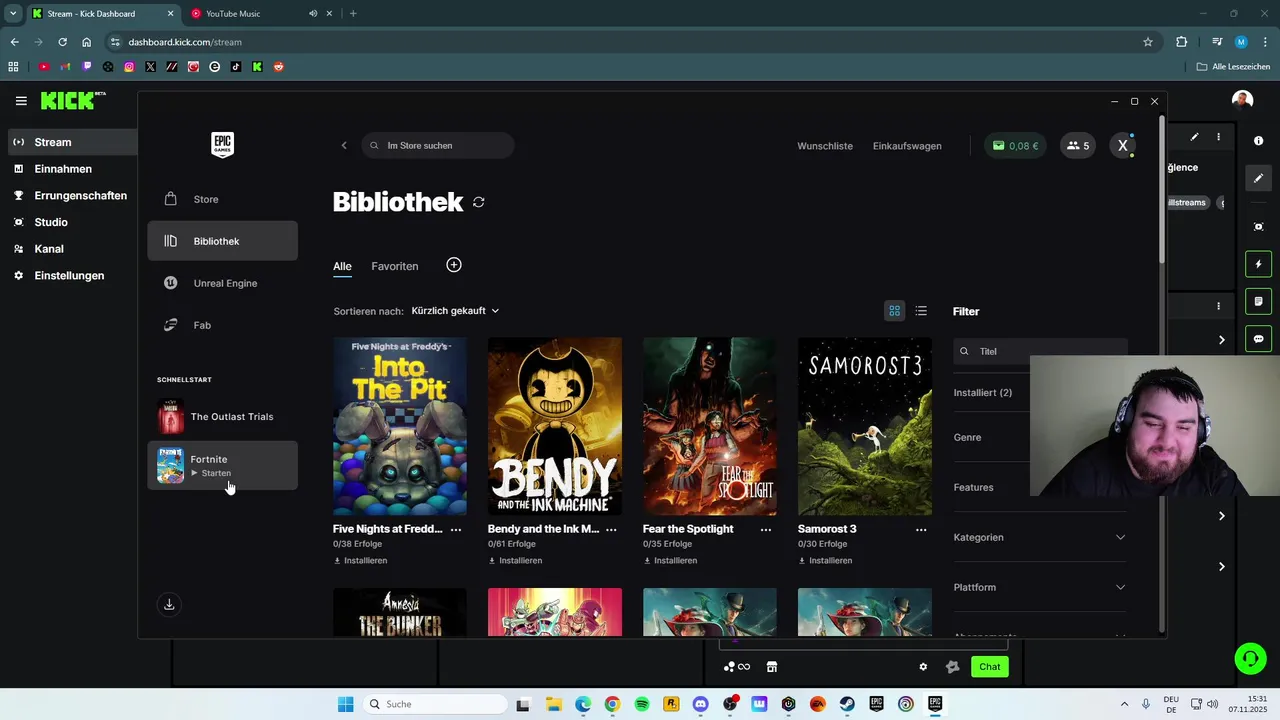The image size is (1280, 720).
Task: Install Five Nights at Freddy's Into the Pit
Action: 360,561
